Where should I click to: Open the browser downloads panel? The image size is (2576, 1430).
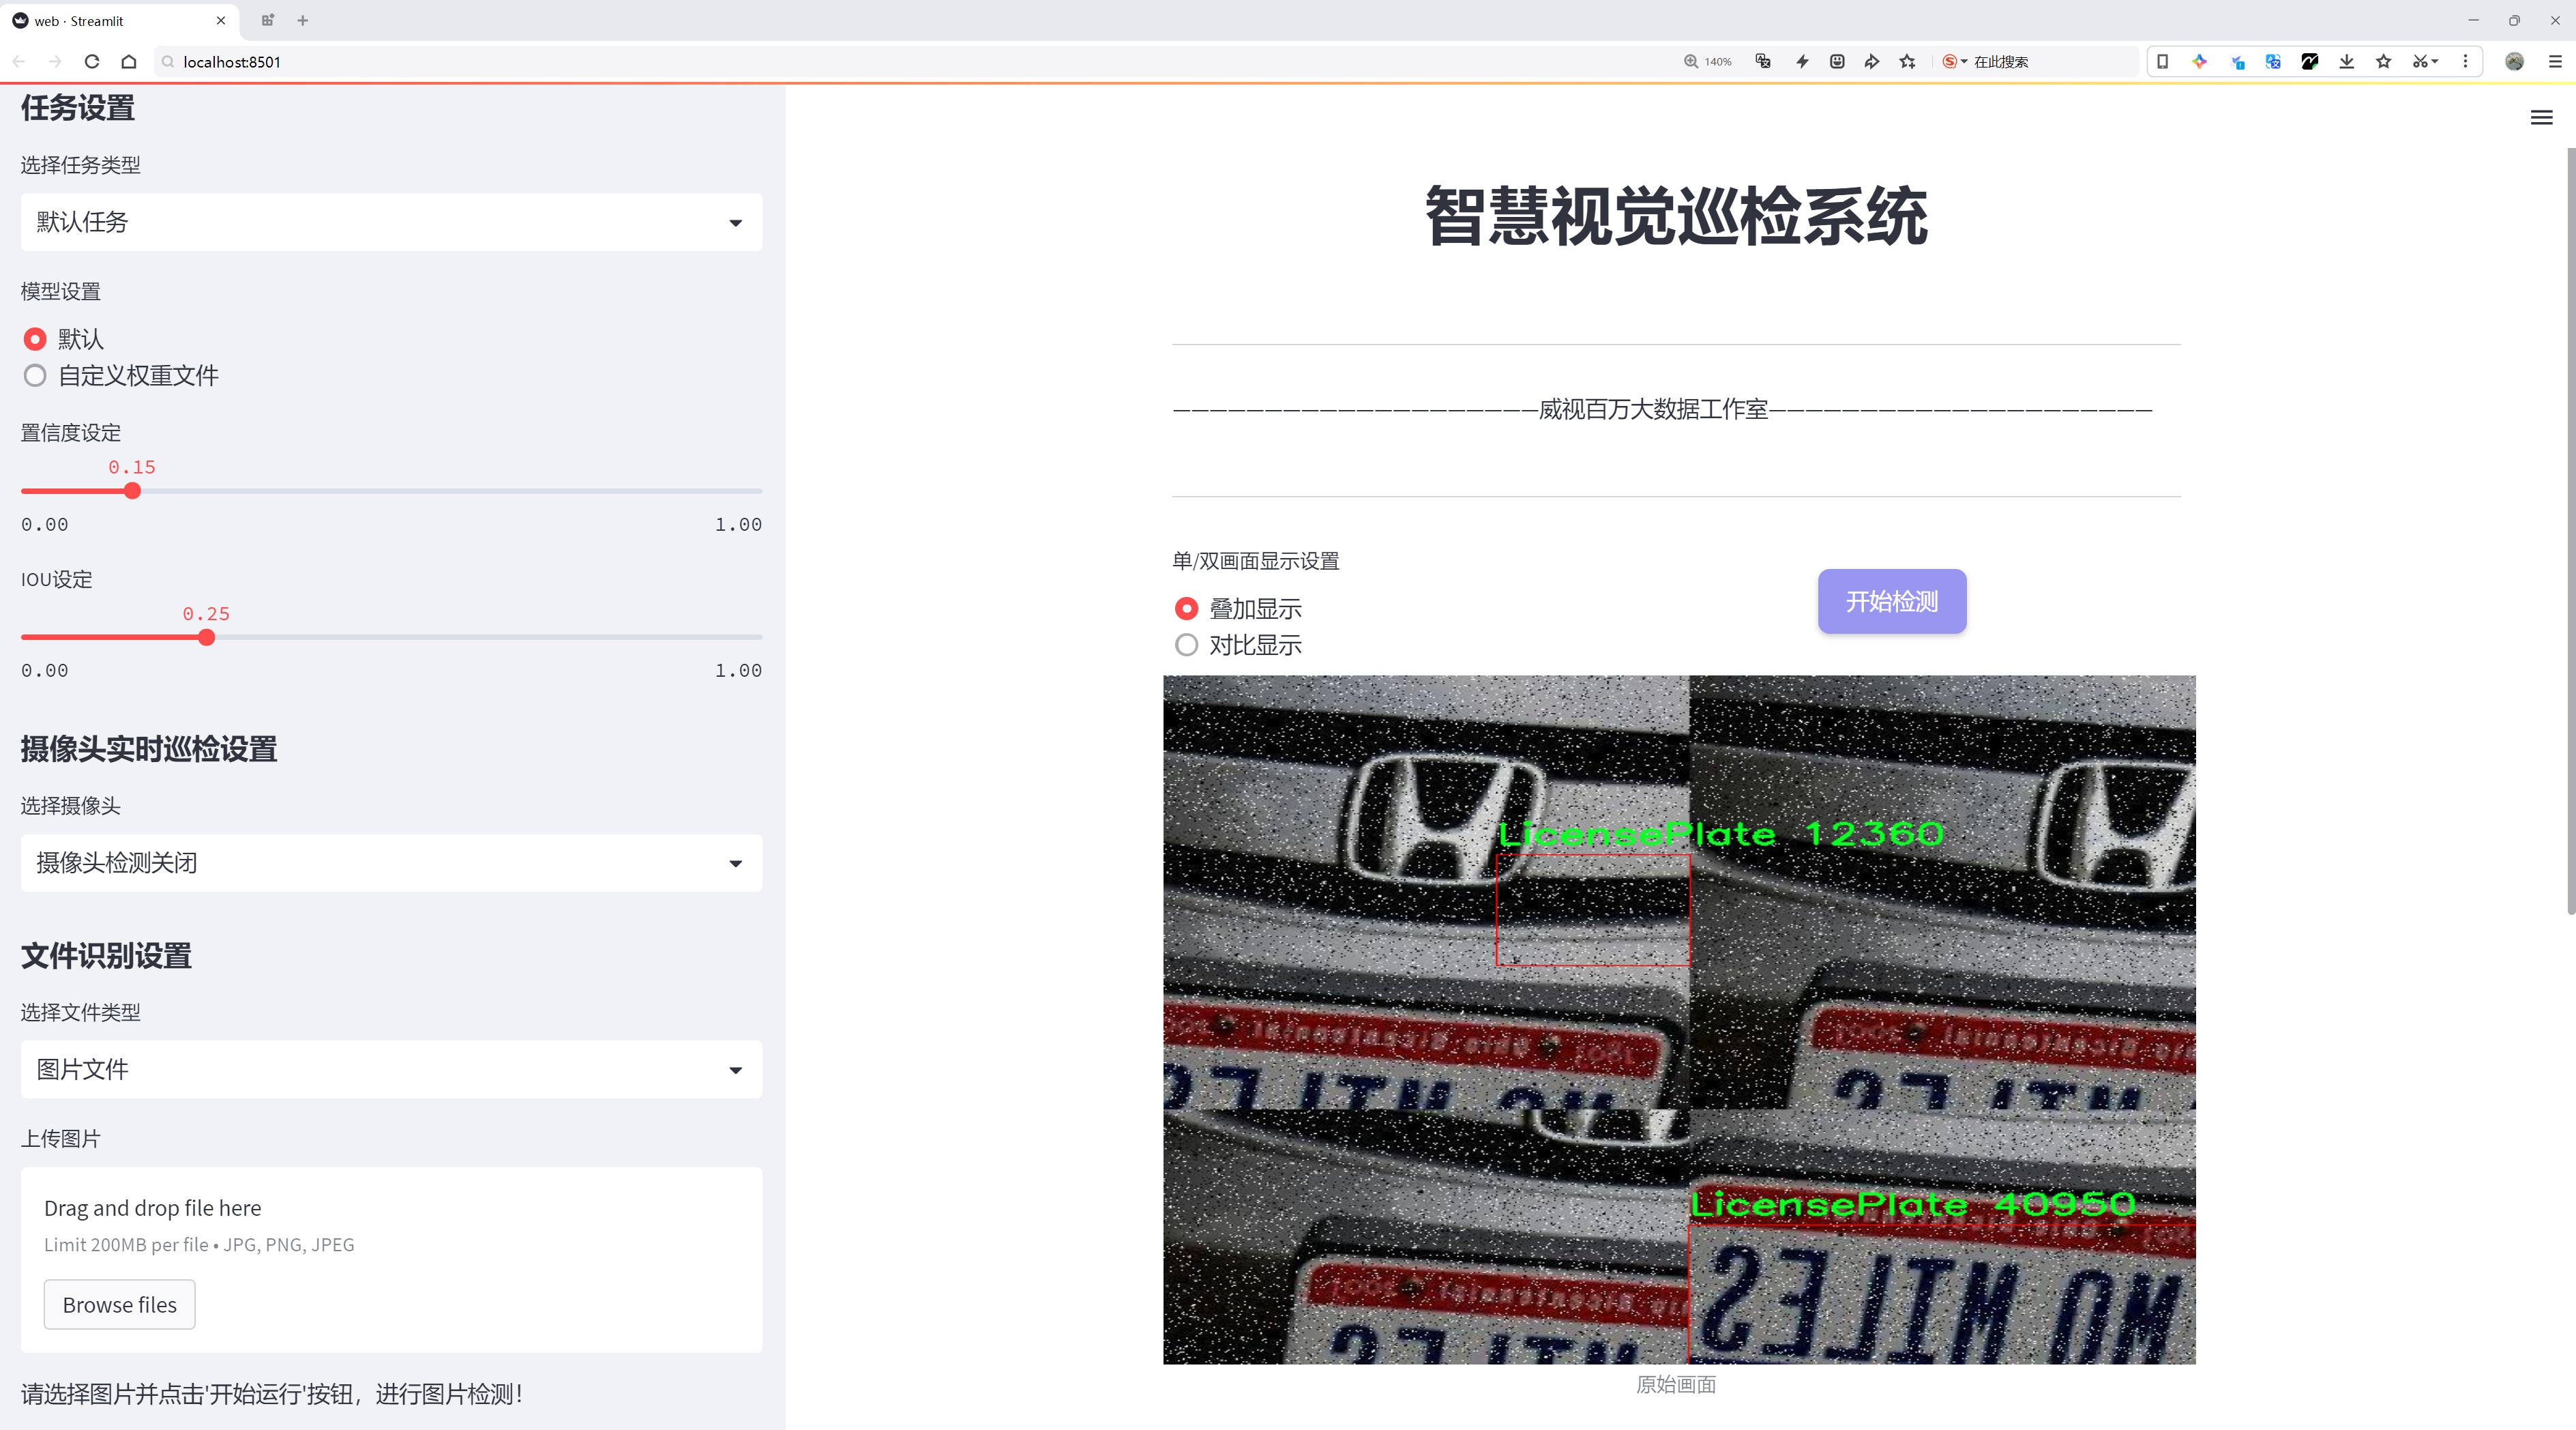pos(2347,61)
